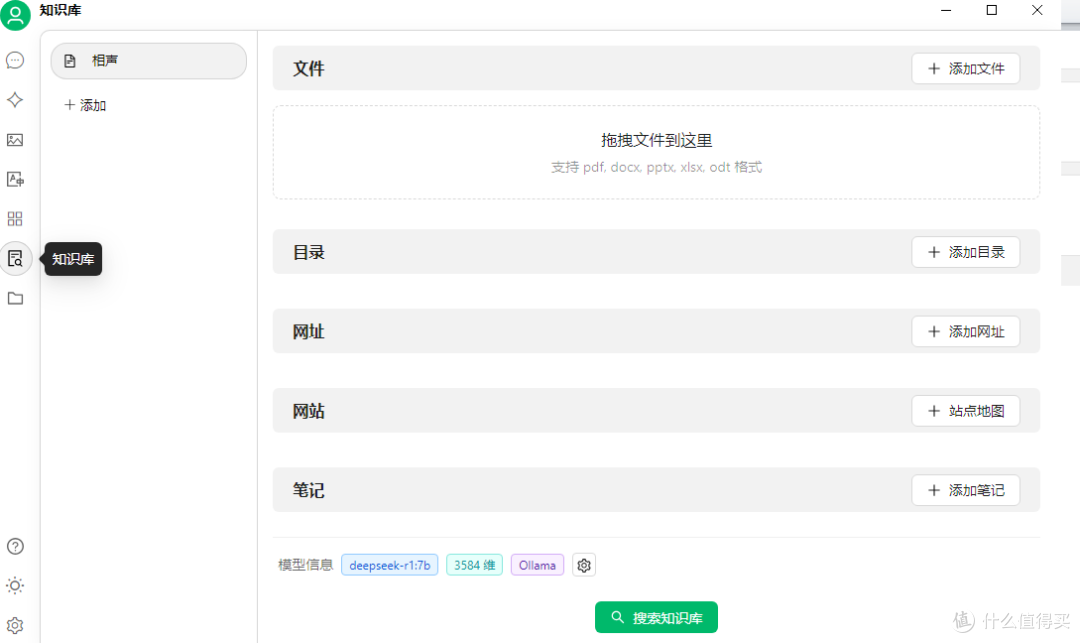Click the 搜索知识库 button
Screen dimensions: 1080x643
(x=656, y=618)
